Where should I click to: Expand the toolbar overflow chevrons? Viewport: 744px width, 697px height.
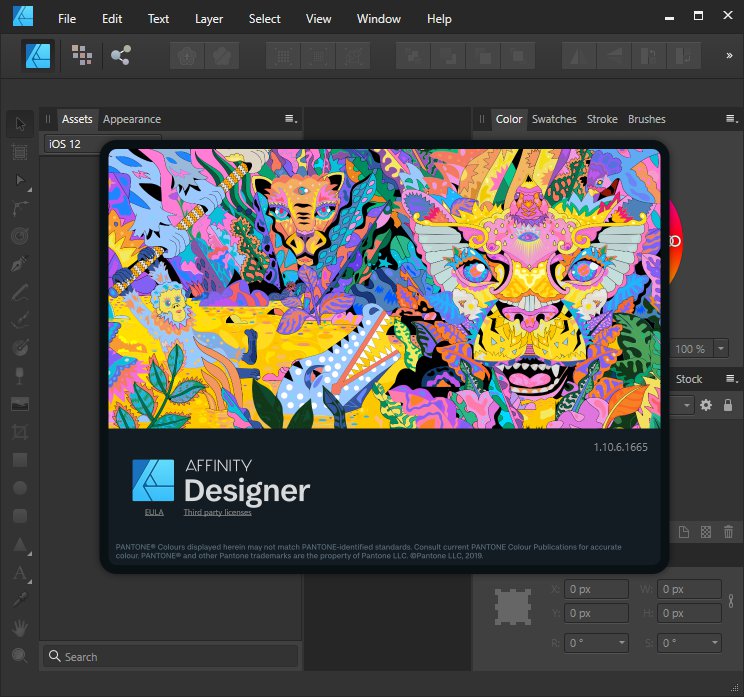point(729,56)
